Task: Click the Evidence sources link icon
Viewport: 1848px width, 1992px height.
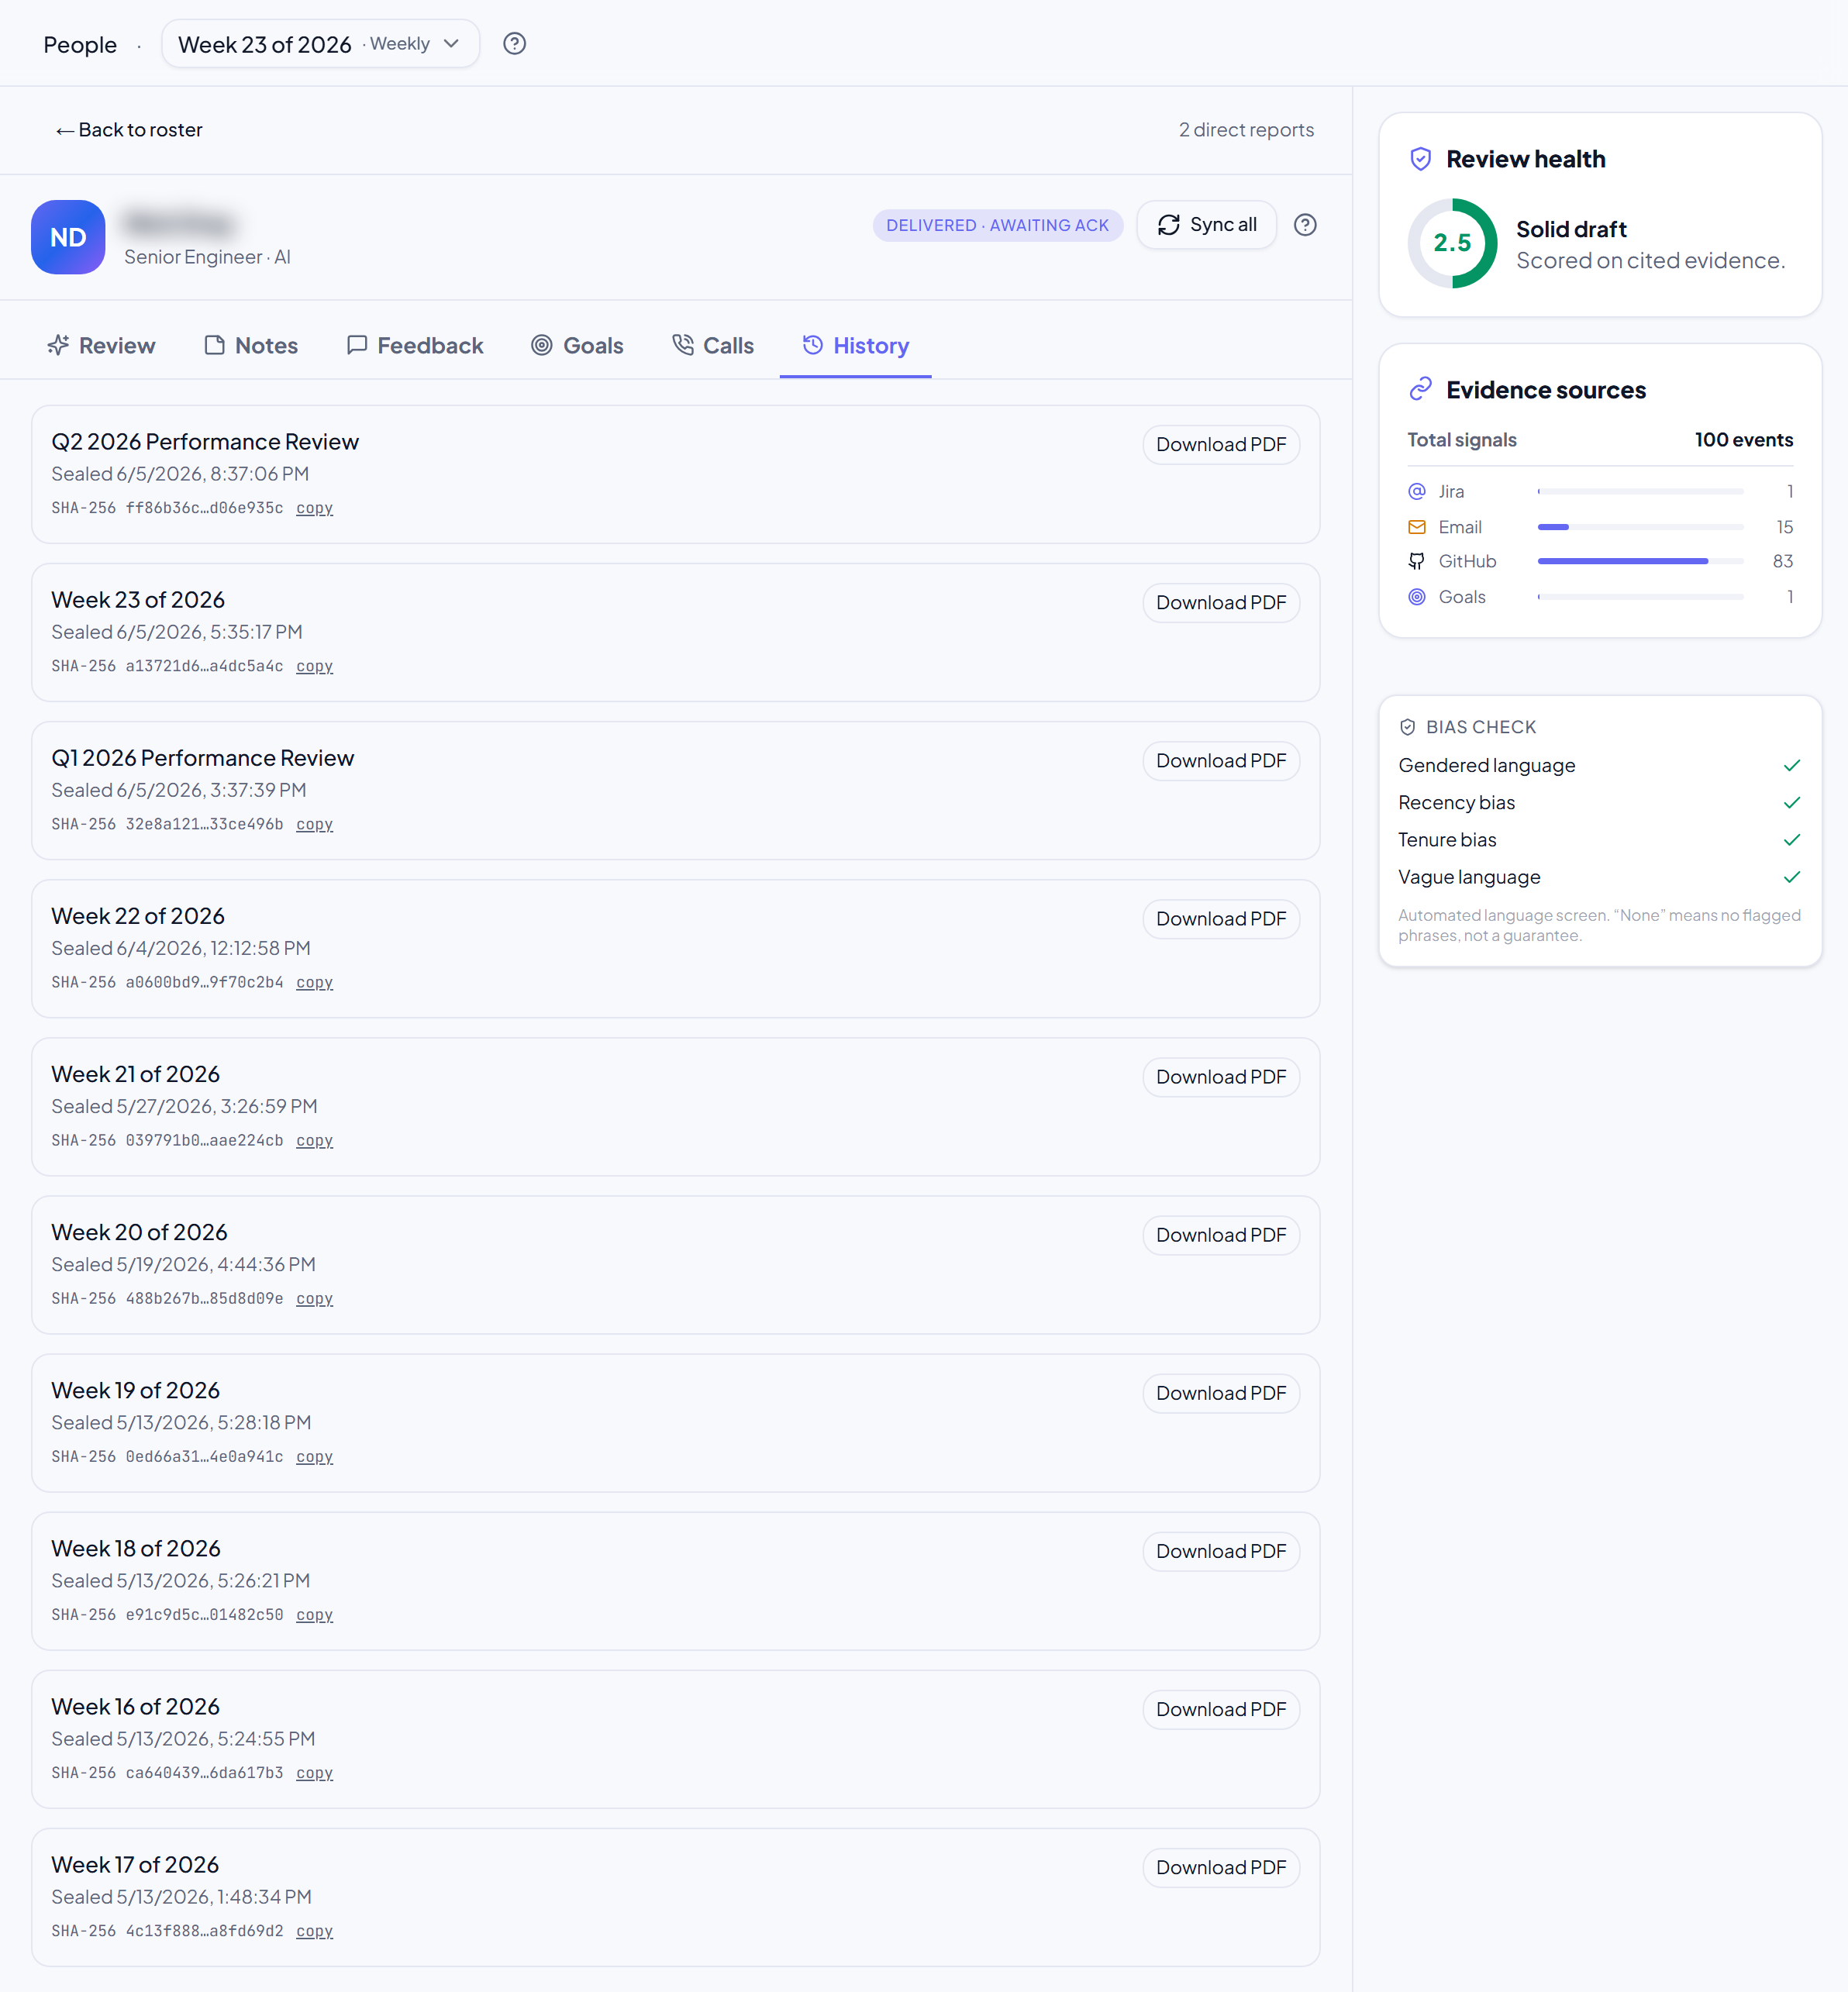Action: pyautogui.click(x=1420, y=390)
